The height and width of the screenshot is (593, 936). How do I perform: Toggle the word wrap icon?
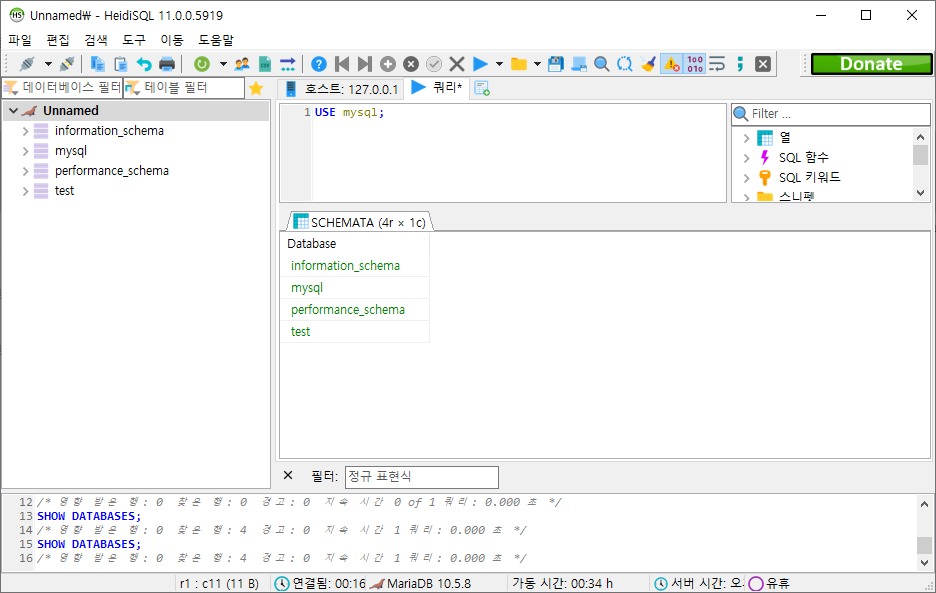(x=717, y=64)
